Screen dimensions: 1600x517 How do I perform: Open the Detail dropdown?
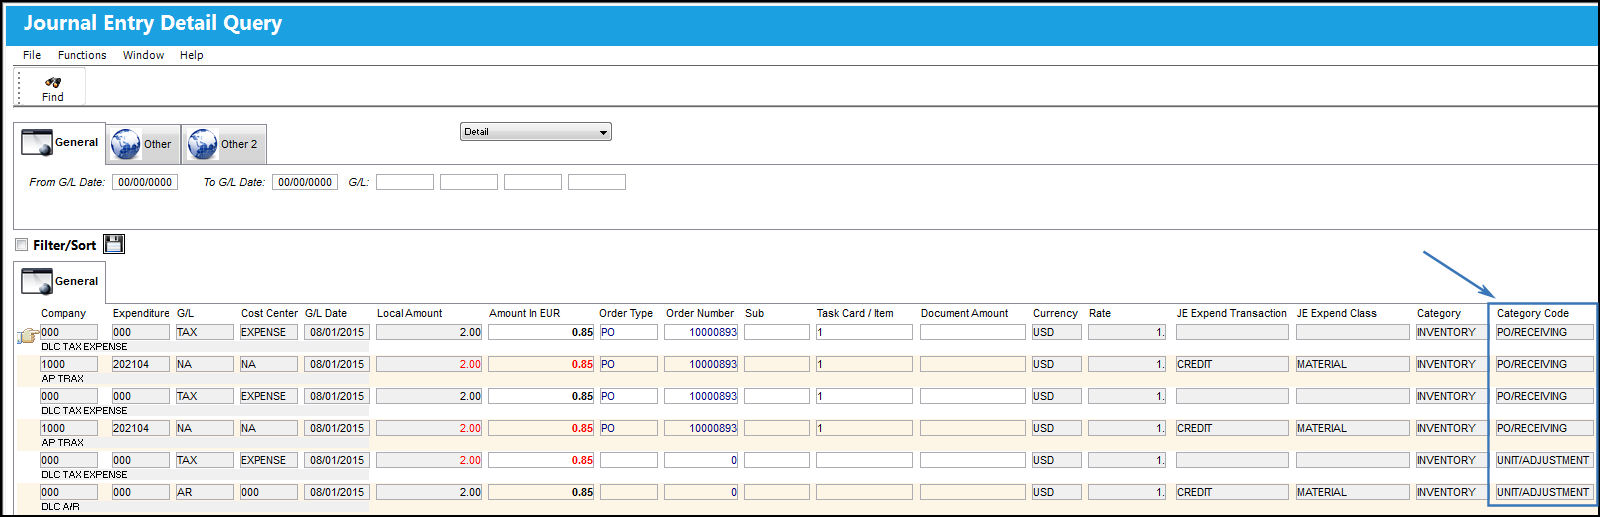click(536, 132)
